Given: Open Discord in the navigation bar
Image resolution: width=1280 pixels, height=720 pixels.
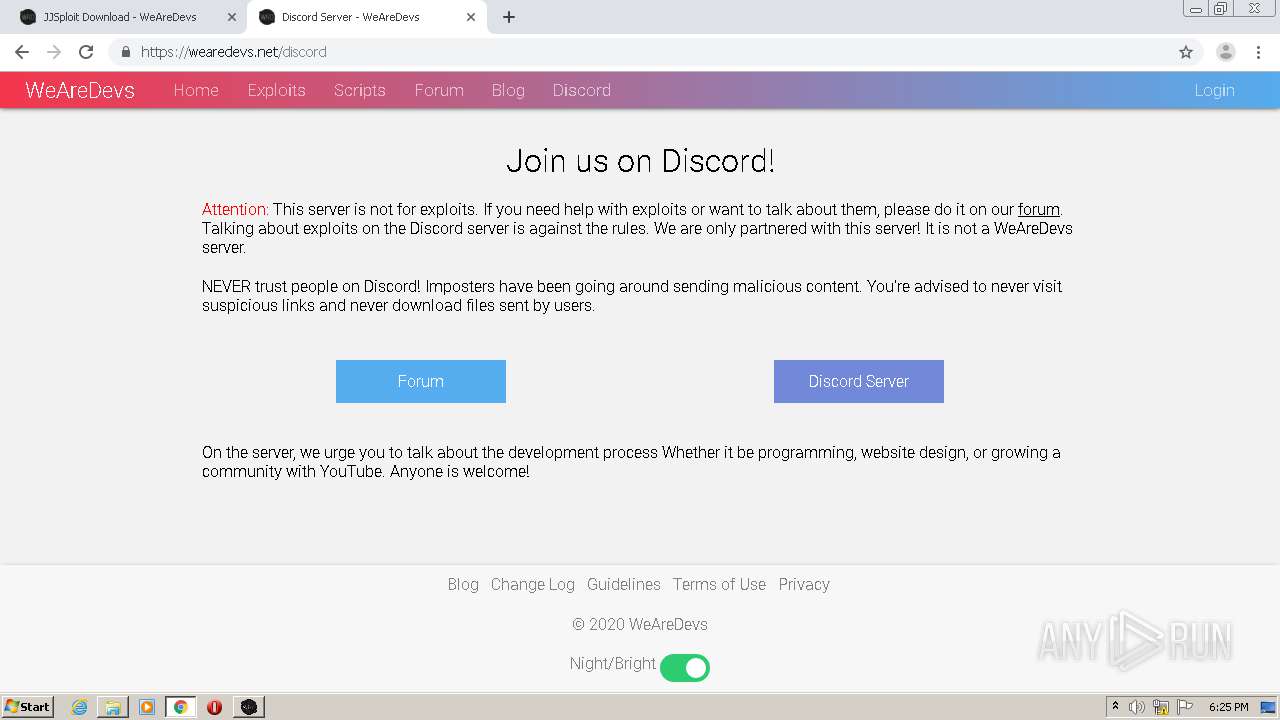Looking at the screenshot, I should [x=581, y=90].
